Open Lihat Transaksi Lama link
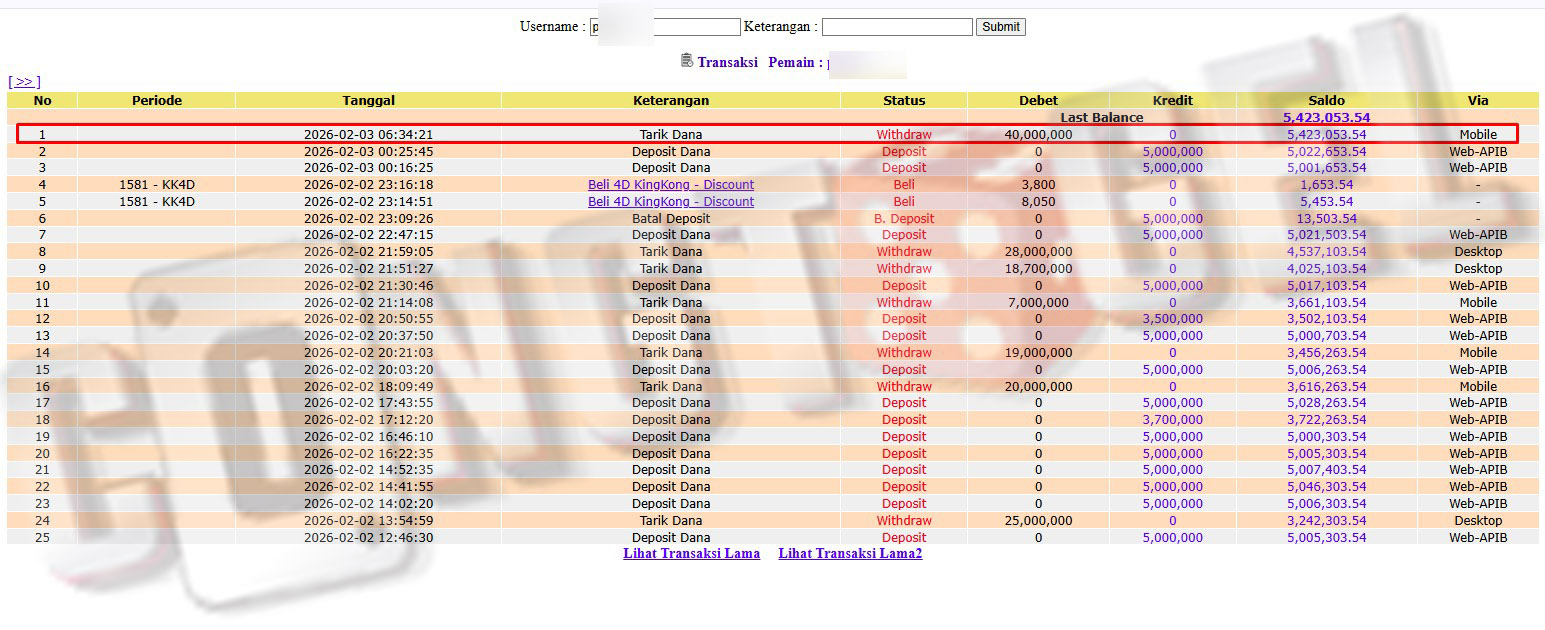Viewport: 1545px width, 630px height. [691, 553]
